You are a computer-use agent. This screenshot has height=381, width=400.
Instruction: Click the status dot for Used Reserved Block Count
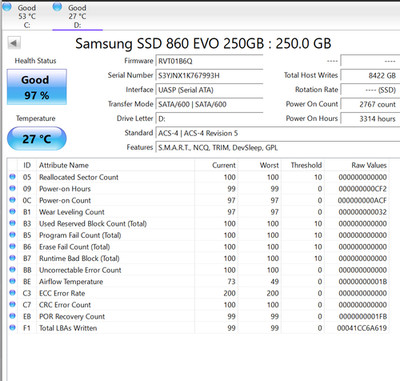[12, 223]
